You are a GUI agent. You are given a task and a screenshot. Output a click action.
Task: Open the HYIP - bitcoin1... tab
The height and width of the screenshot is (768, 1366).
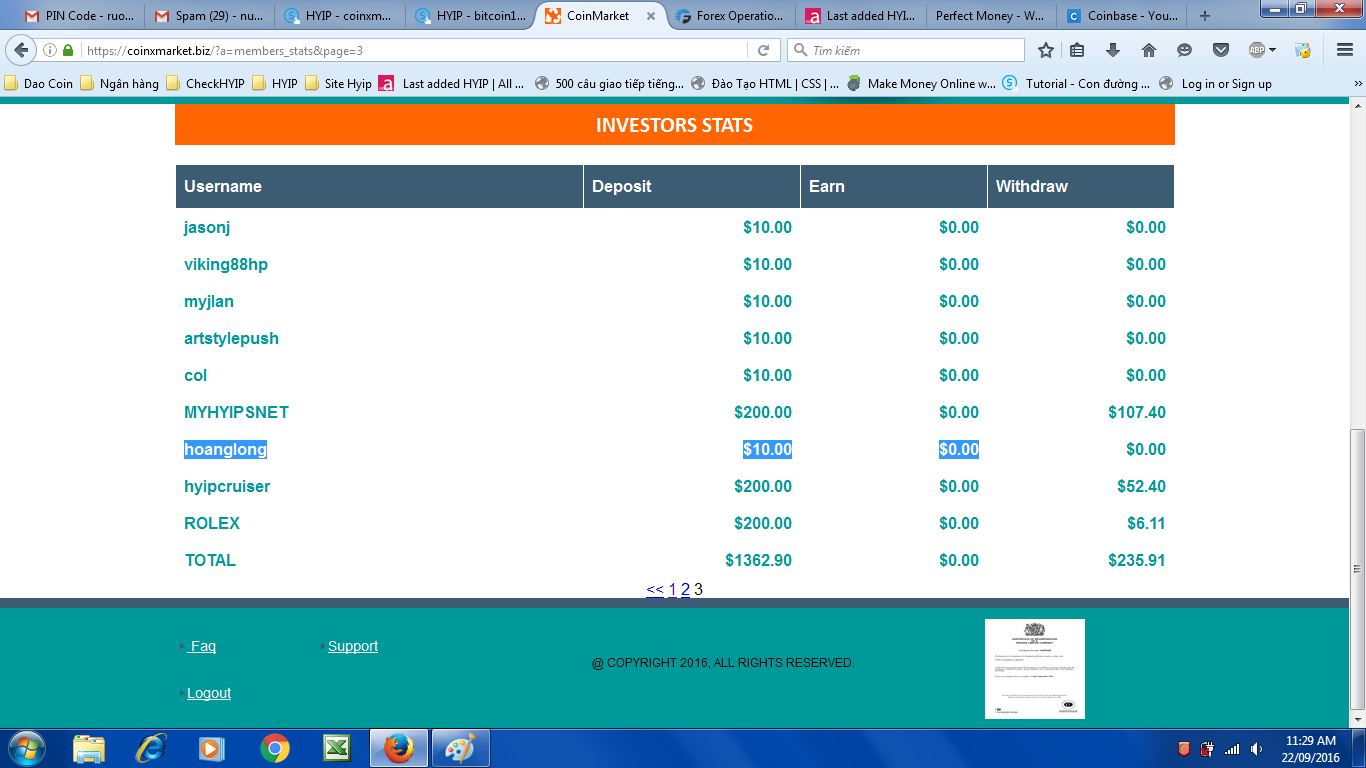point(470,16)
